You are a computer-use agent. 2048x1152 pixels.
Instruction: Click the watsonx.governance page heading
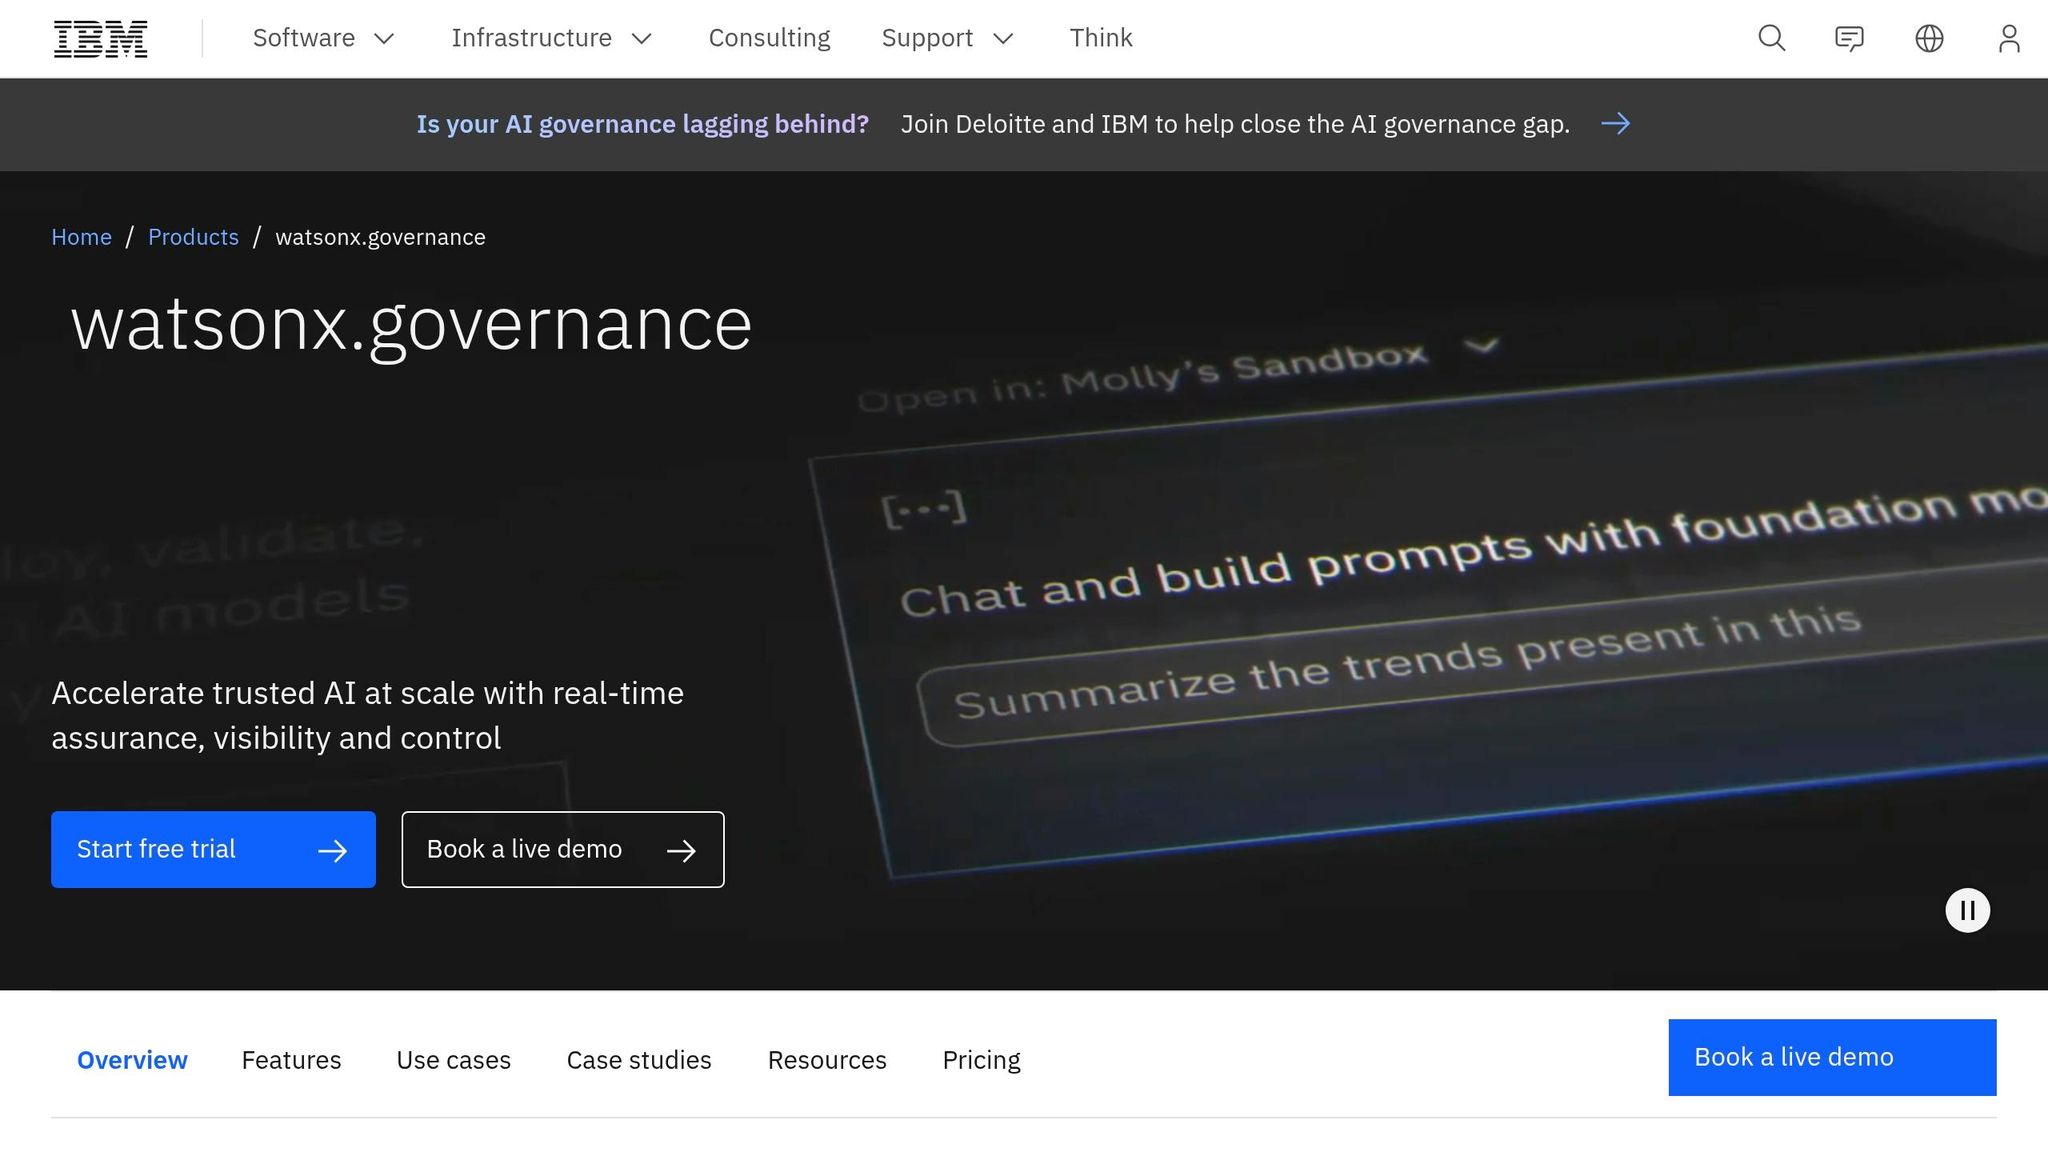[x=411, y=325]
